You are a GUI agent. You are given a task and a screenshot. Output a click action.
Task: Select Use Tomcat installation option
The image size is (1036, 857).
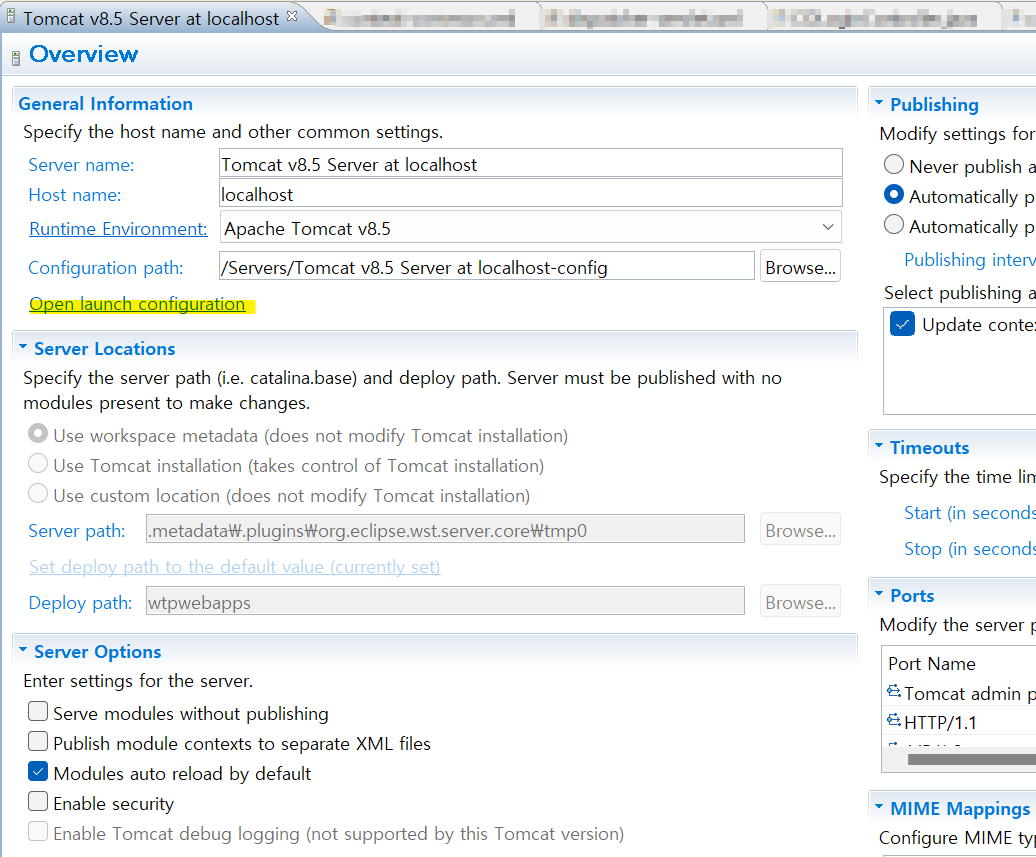point(38,463)
